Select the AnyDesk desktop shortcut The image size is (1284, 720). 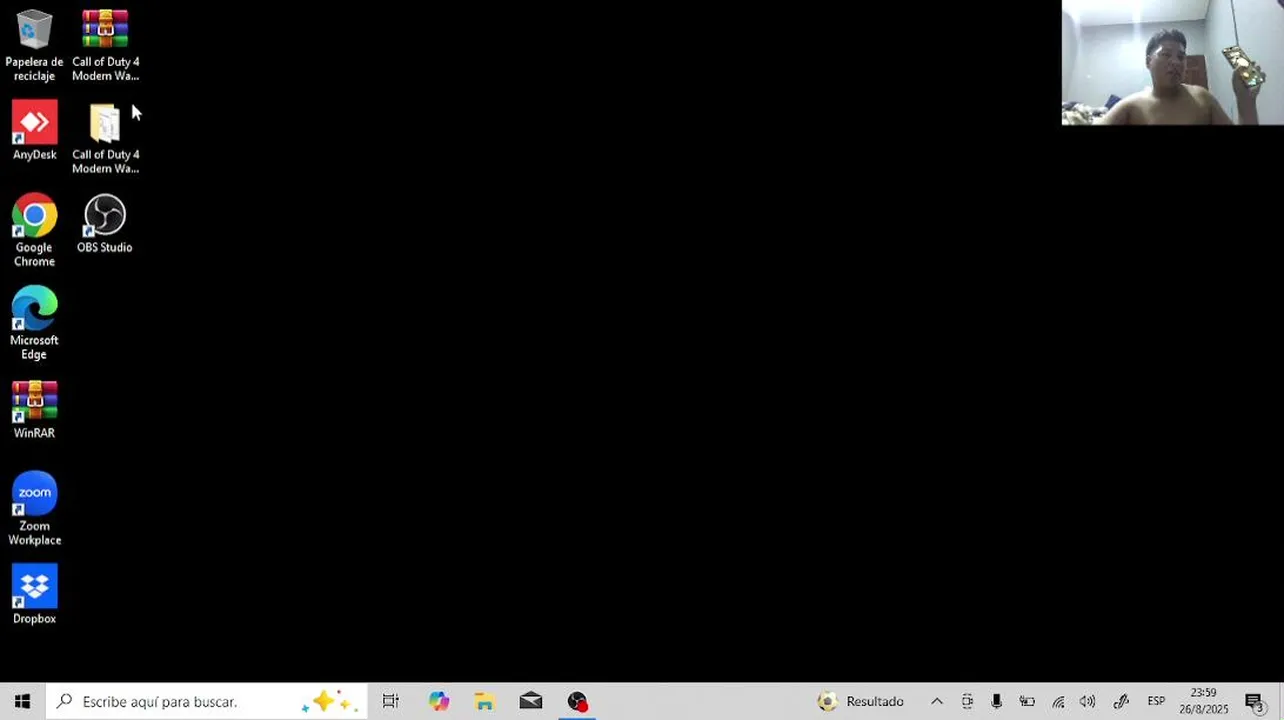[x=34, y=131]
